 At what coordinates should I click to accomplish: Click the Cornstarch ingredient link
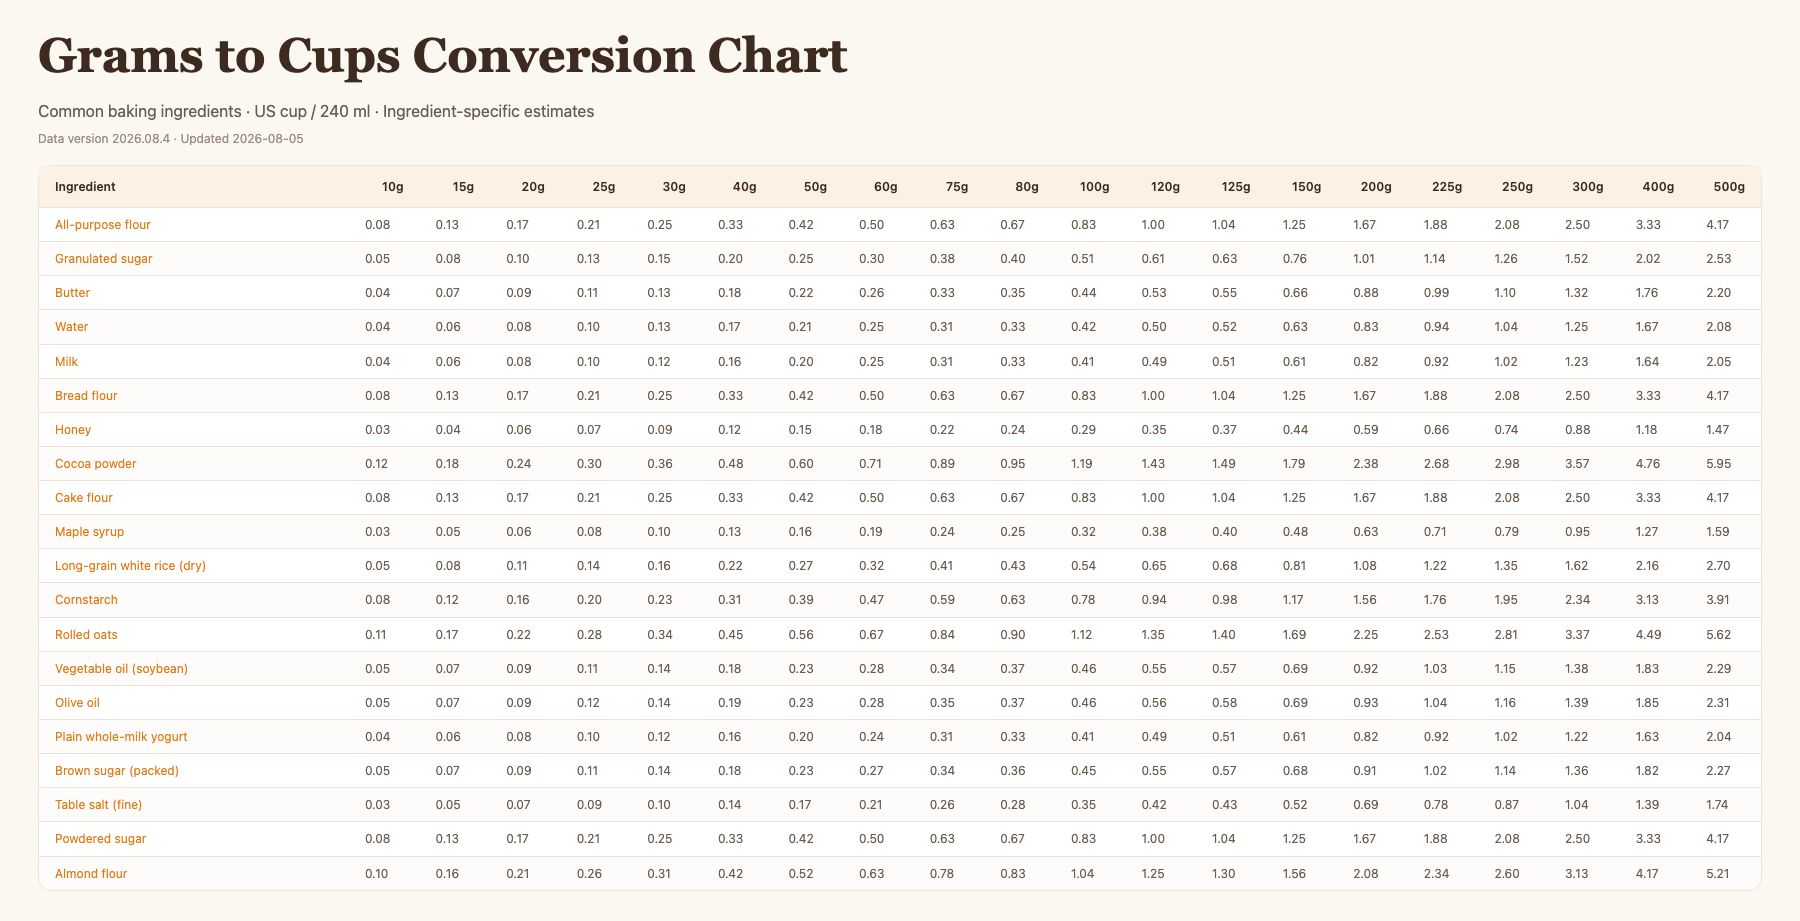coord(86,600)
